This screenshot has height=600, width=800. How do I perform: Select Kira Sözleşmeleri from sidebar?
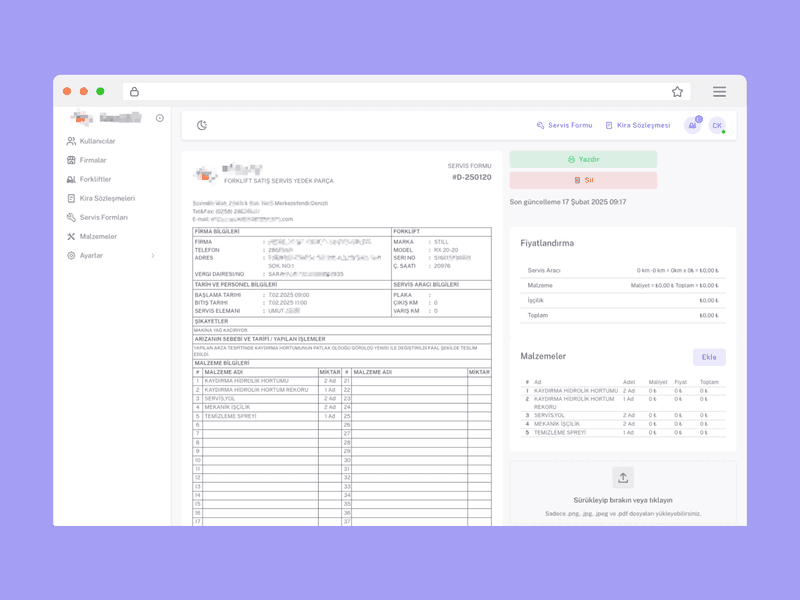(x=107, y=198)
